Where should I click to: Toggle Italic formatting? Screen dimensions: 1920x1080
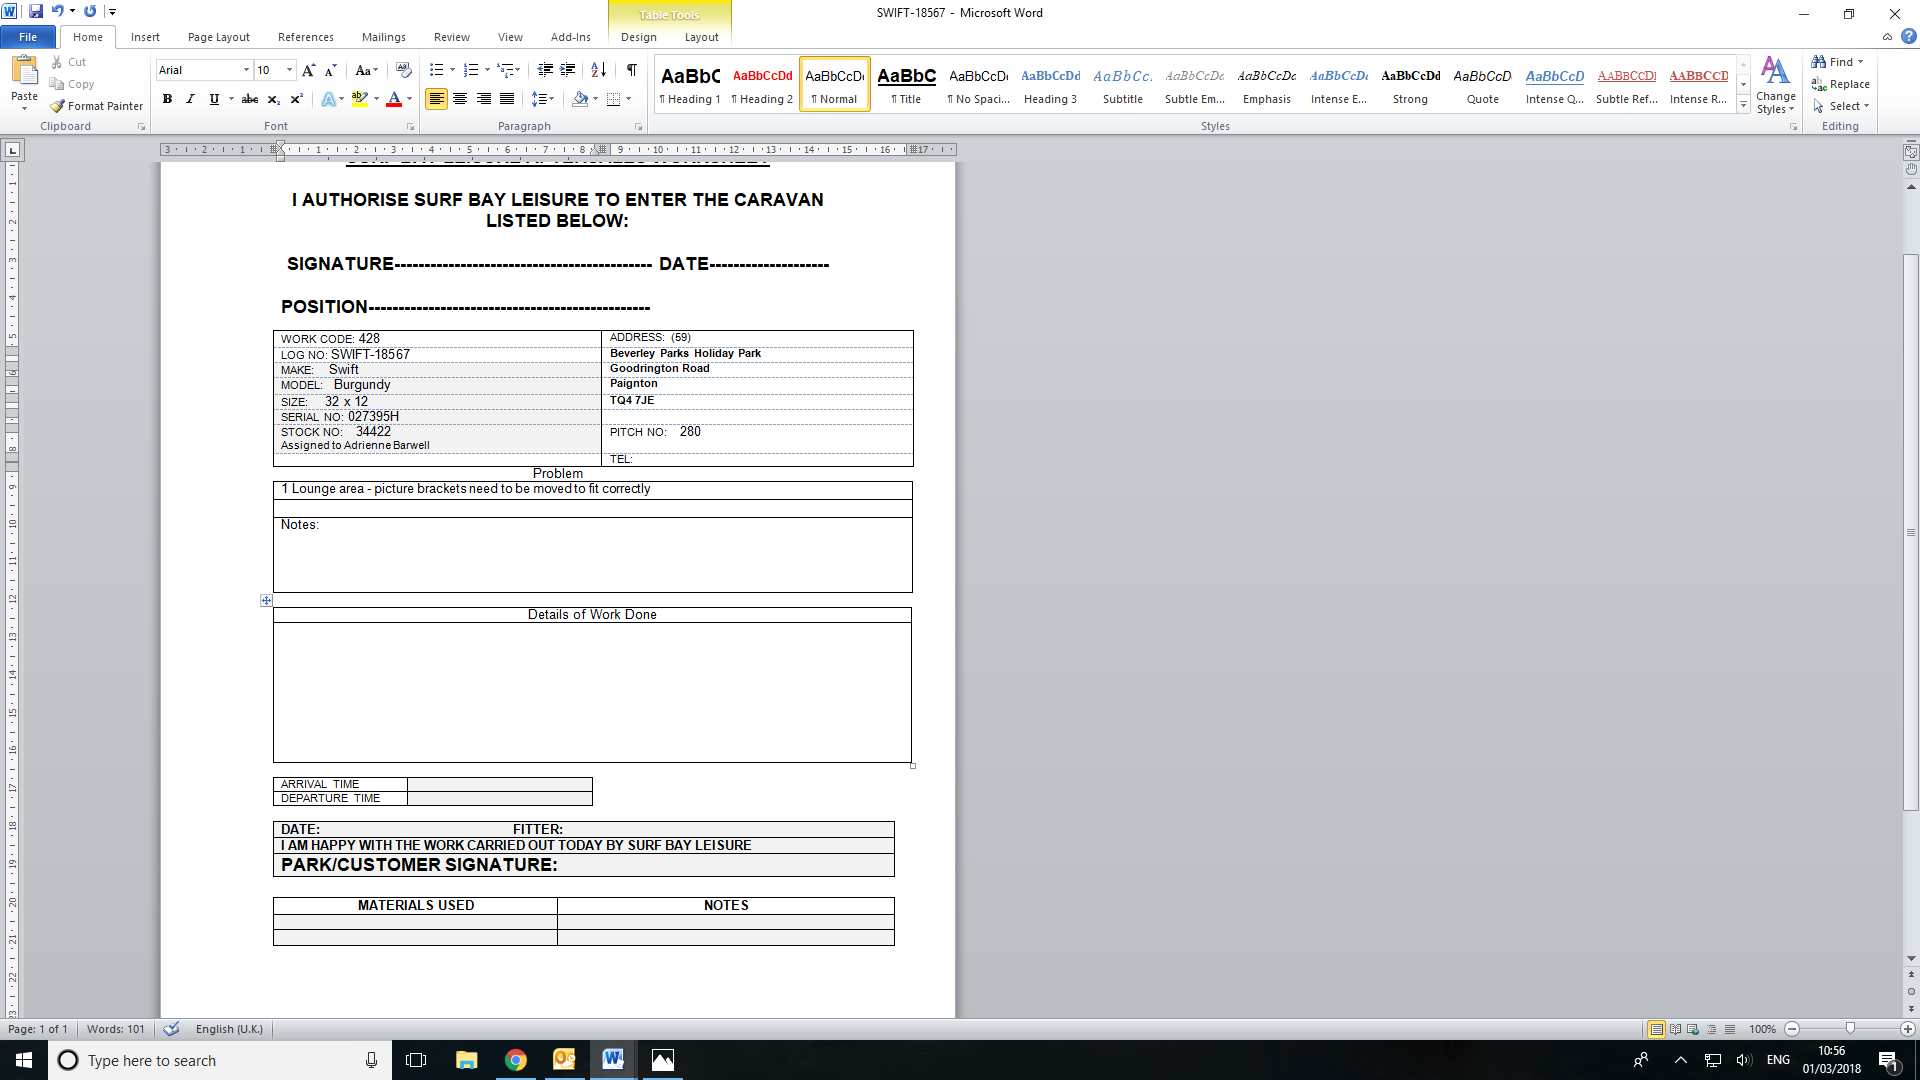click(190, 99)
